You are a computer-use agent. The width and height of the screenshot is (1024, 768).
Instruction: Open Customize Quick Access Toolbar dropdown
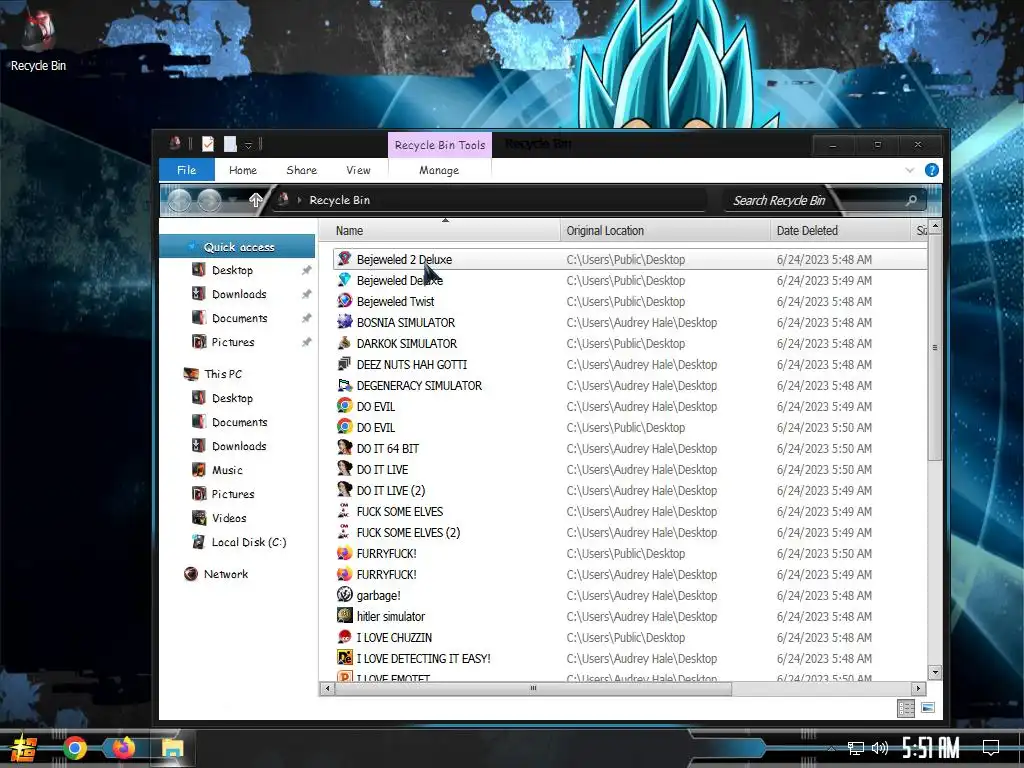point(248,145)
